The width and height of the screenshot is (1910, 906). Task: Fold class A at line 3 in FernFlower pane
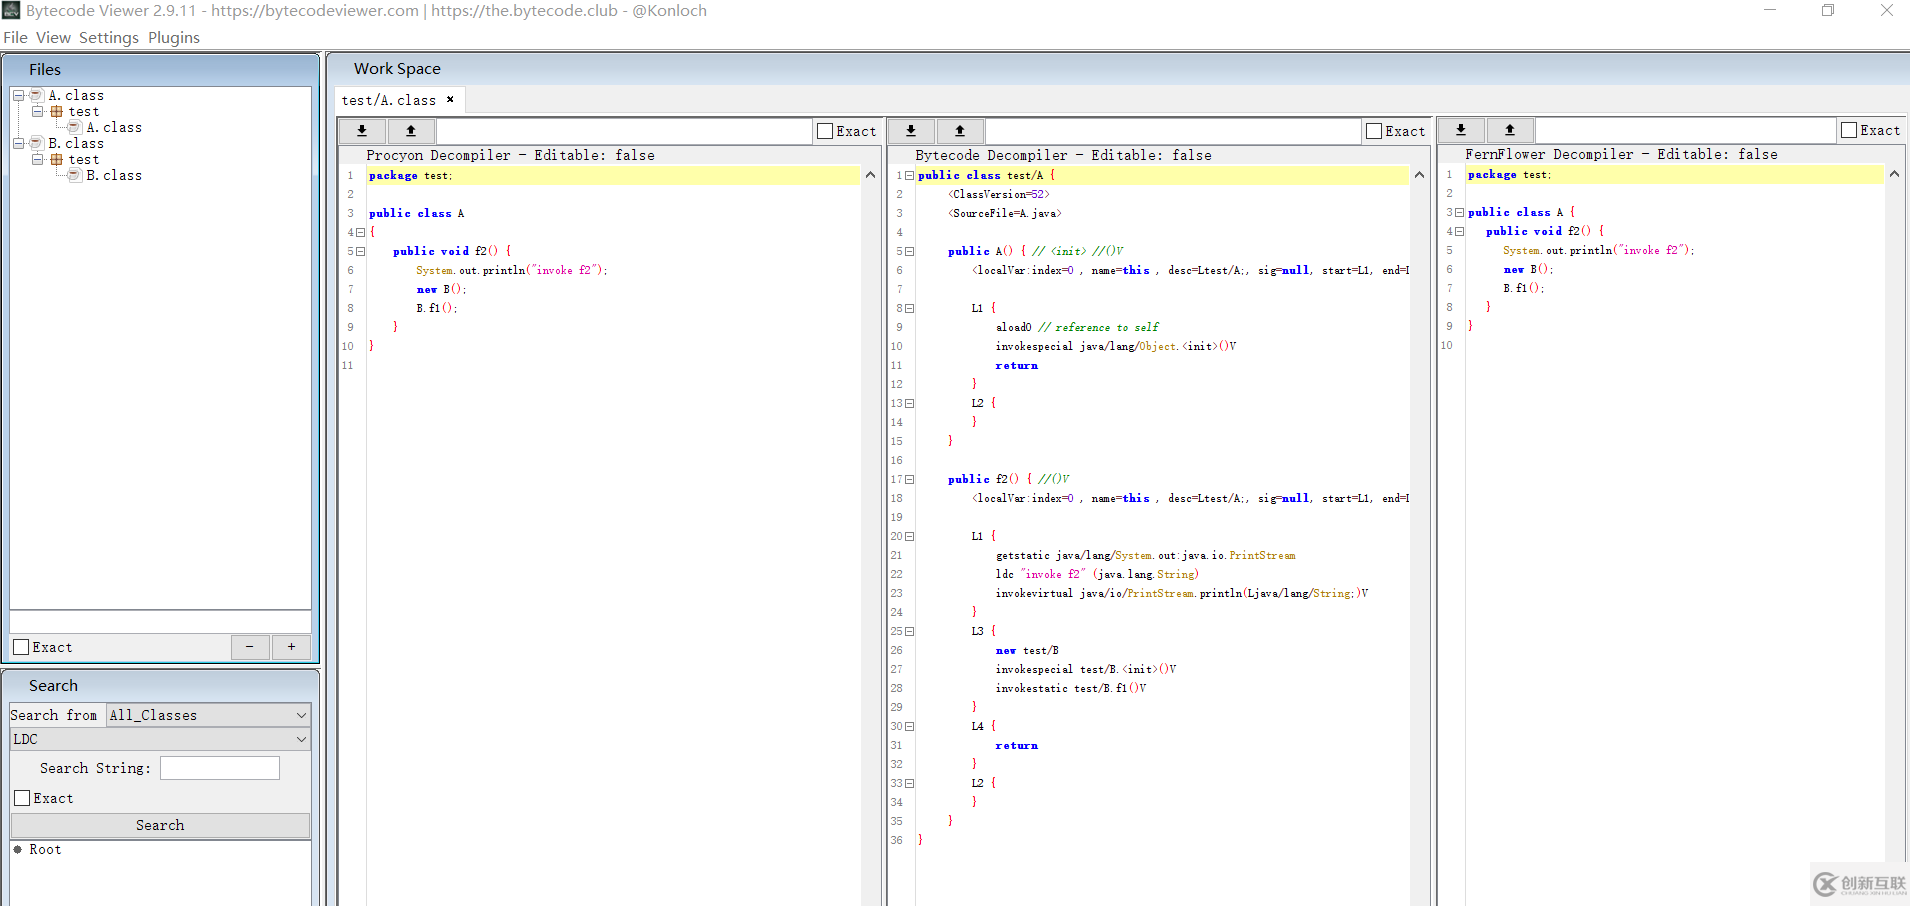tap(1459, 212)
